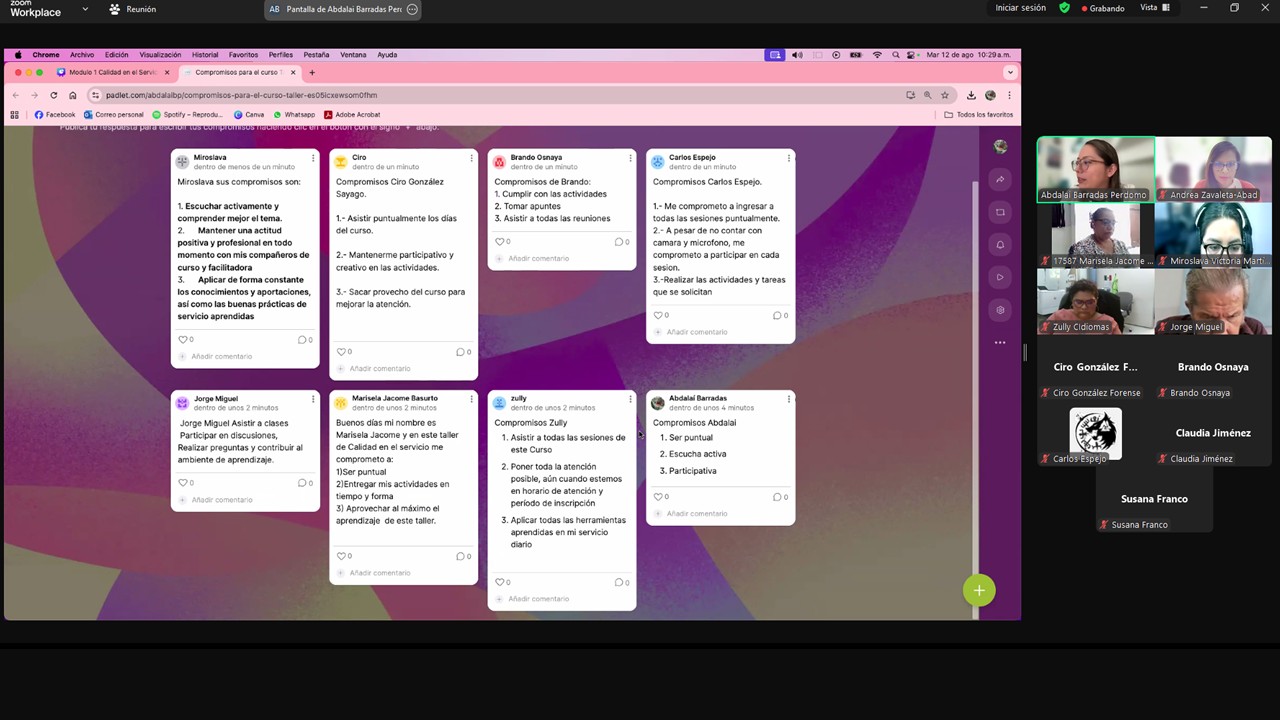This screenshot has height=720, width=1280.
Task: Switch to Modulo 1 Calidad browser tab
Action: pyautogui.click(x=112, y=73)
